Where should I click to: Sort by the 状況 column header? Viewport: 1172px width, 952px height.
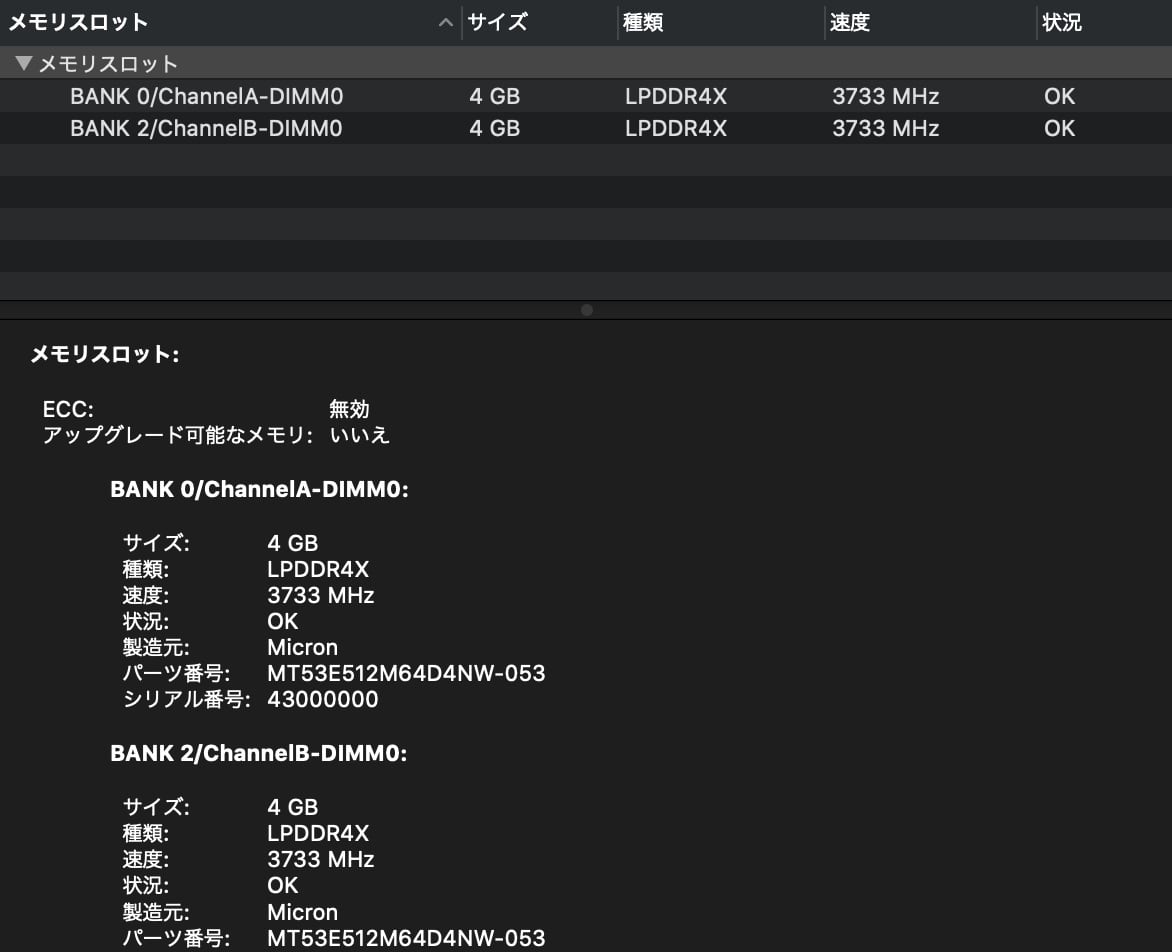point(1061,22)
